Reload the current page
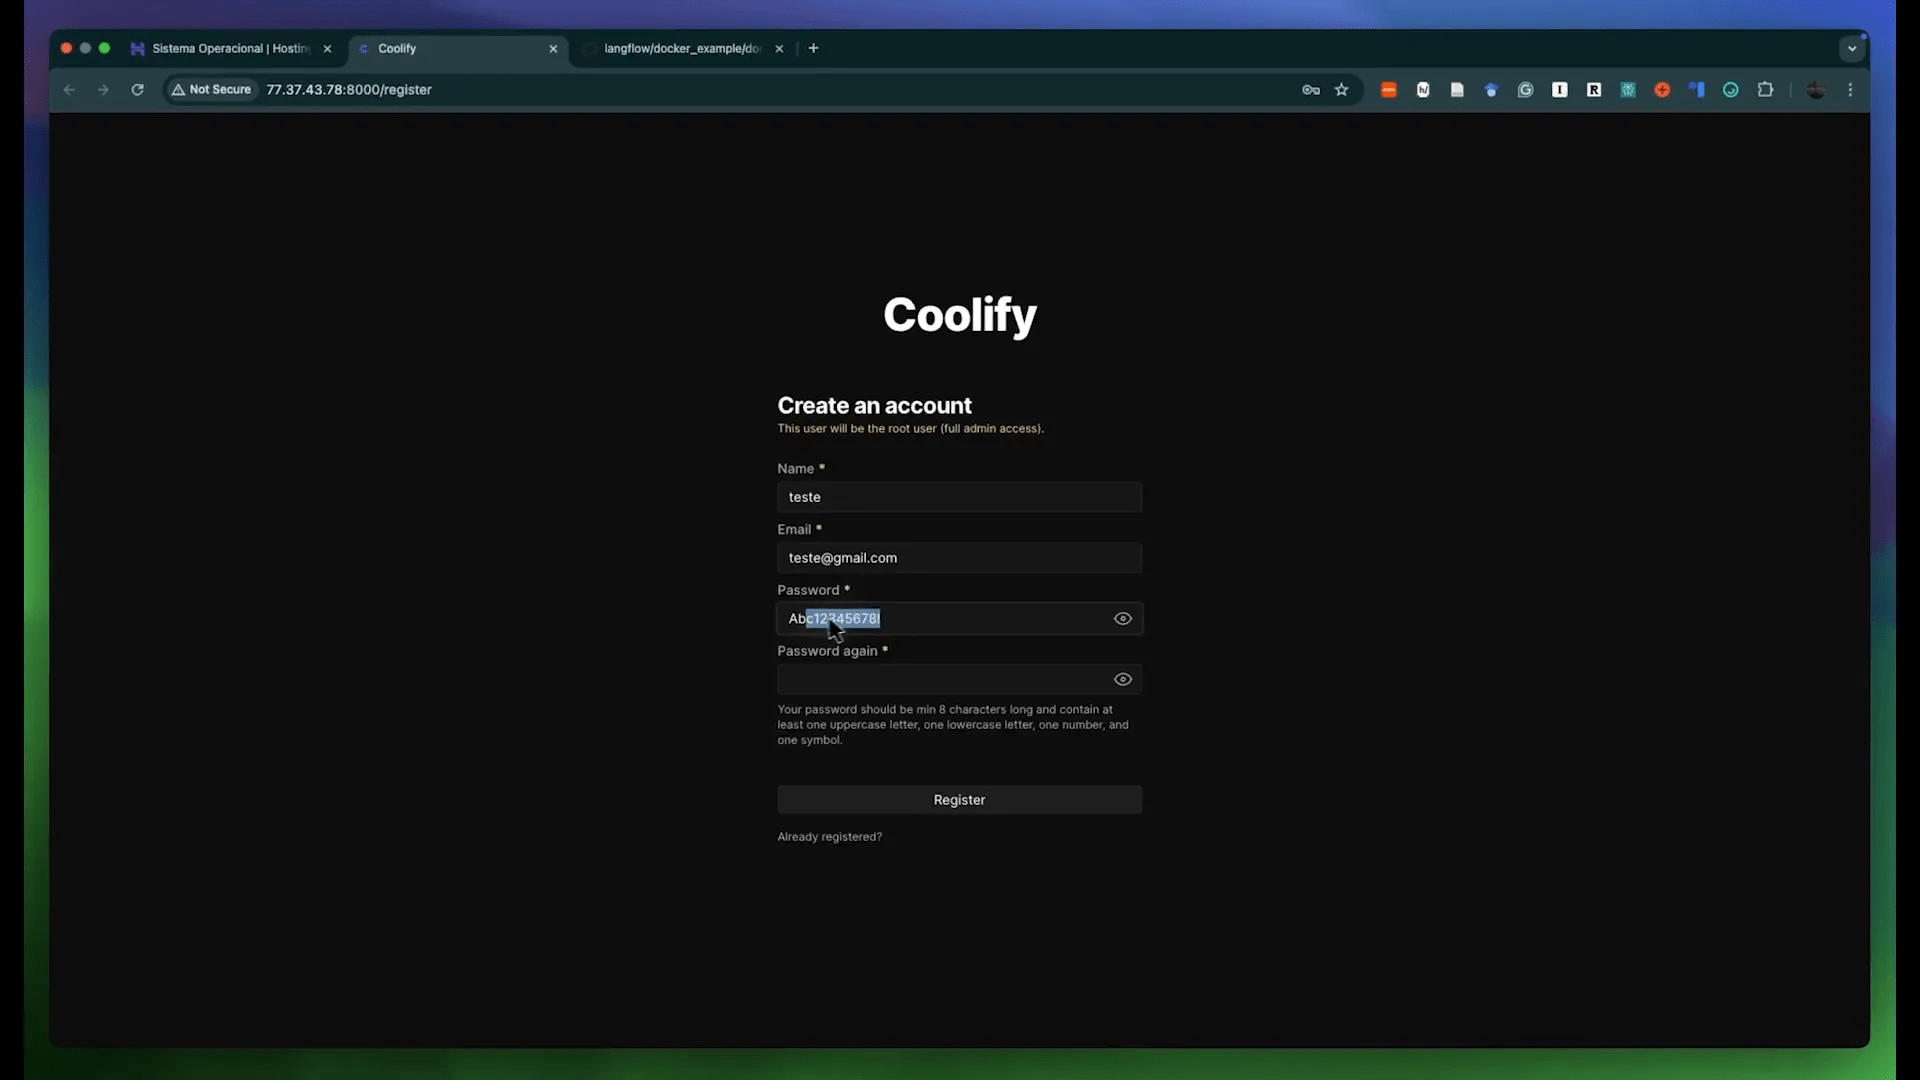The image size is (1920, 1080). point(137,90)
